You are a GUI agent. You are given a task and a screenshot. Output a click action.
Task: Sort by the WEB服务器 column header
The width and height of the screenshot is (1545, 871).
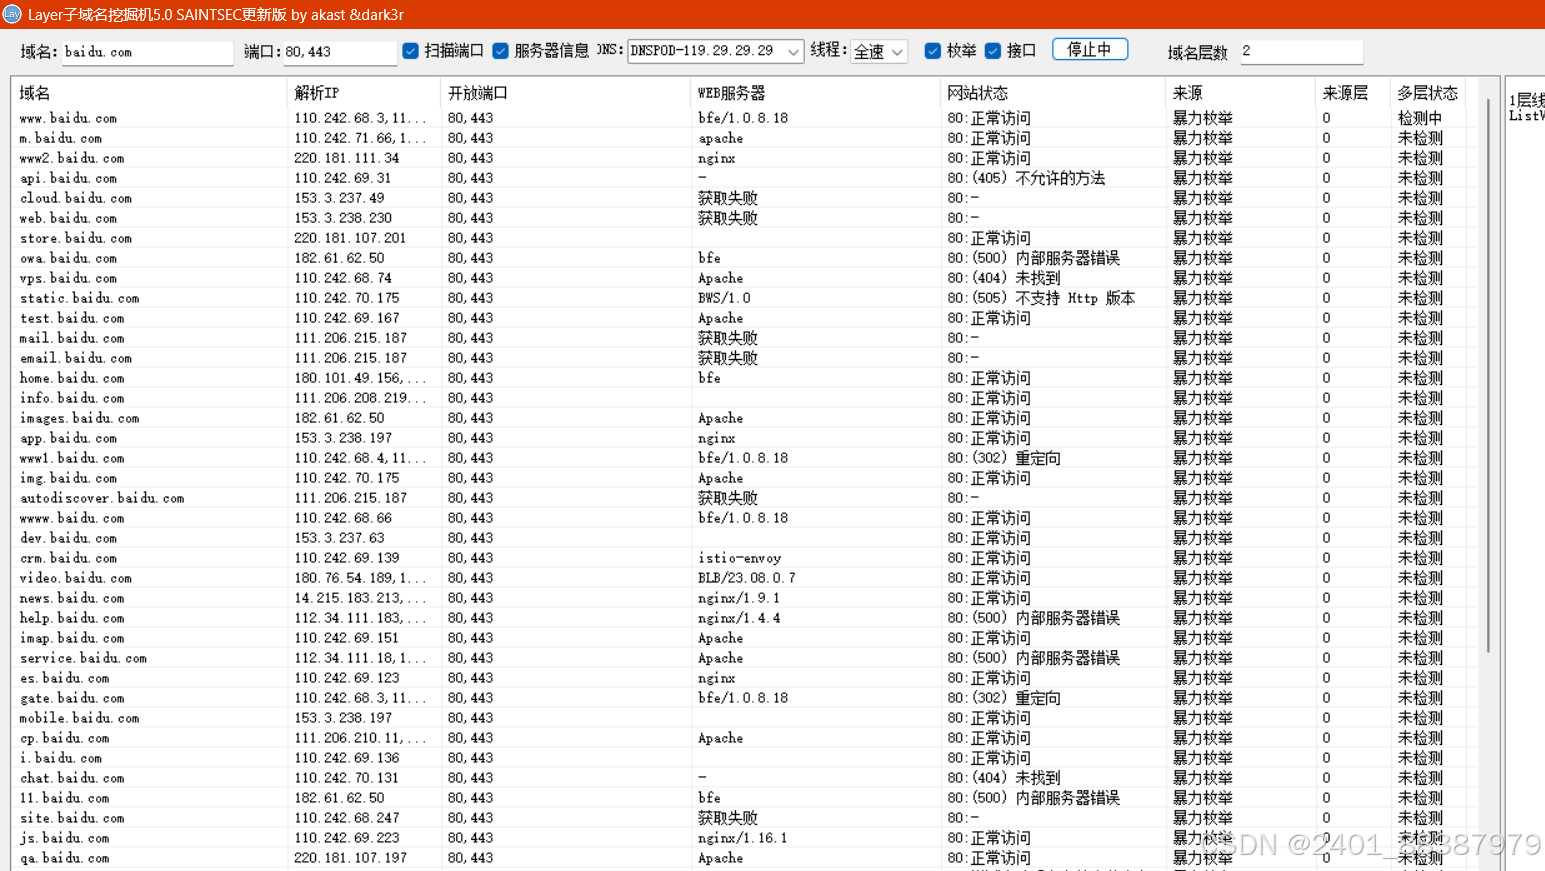(816, 93)
